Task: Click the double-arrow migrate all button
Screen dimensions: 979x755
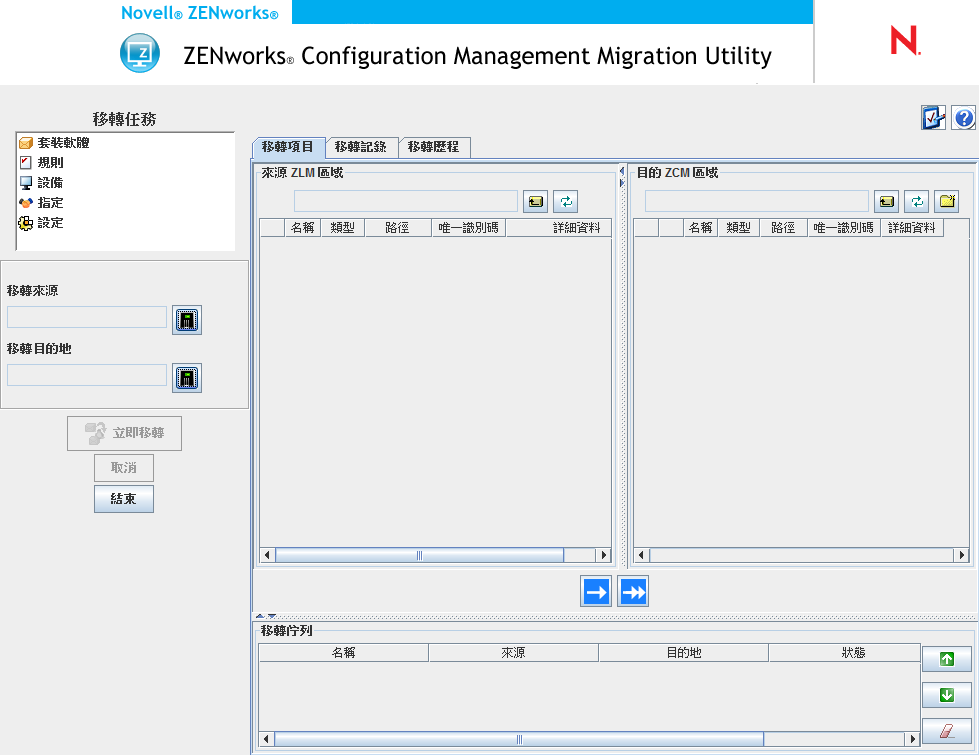Action: click(x=633, y=591)
